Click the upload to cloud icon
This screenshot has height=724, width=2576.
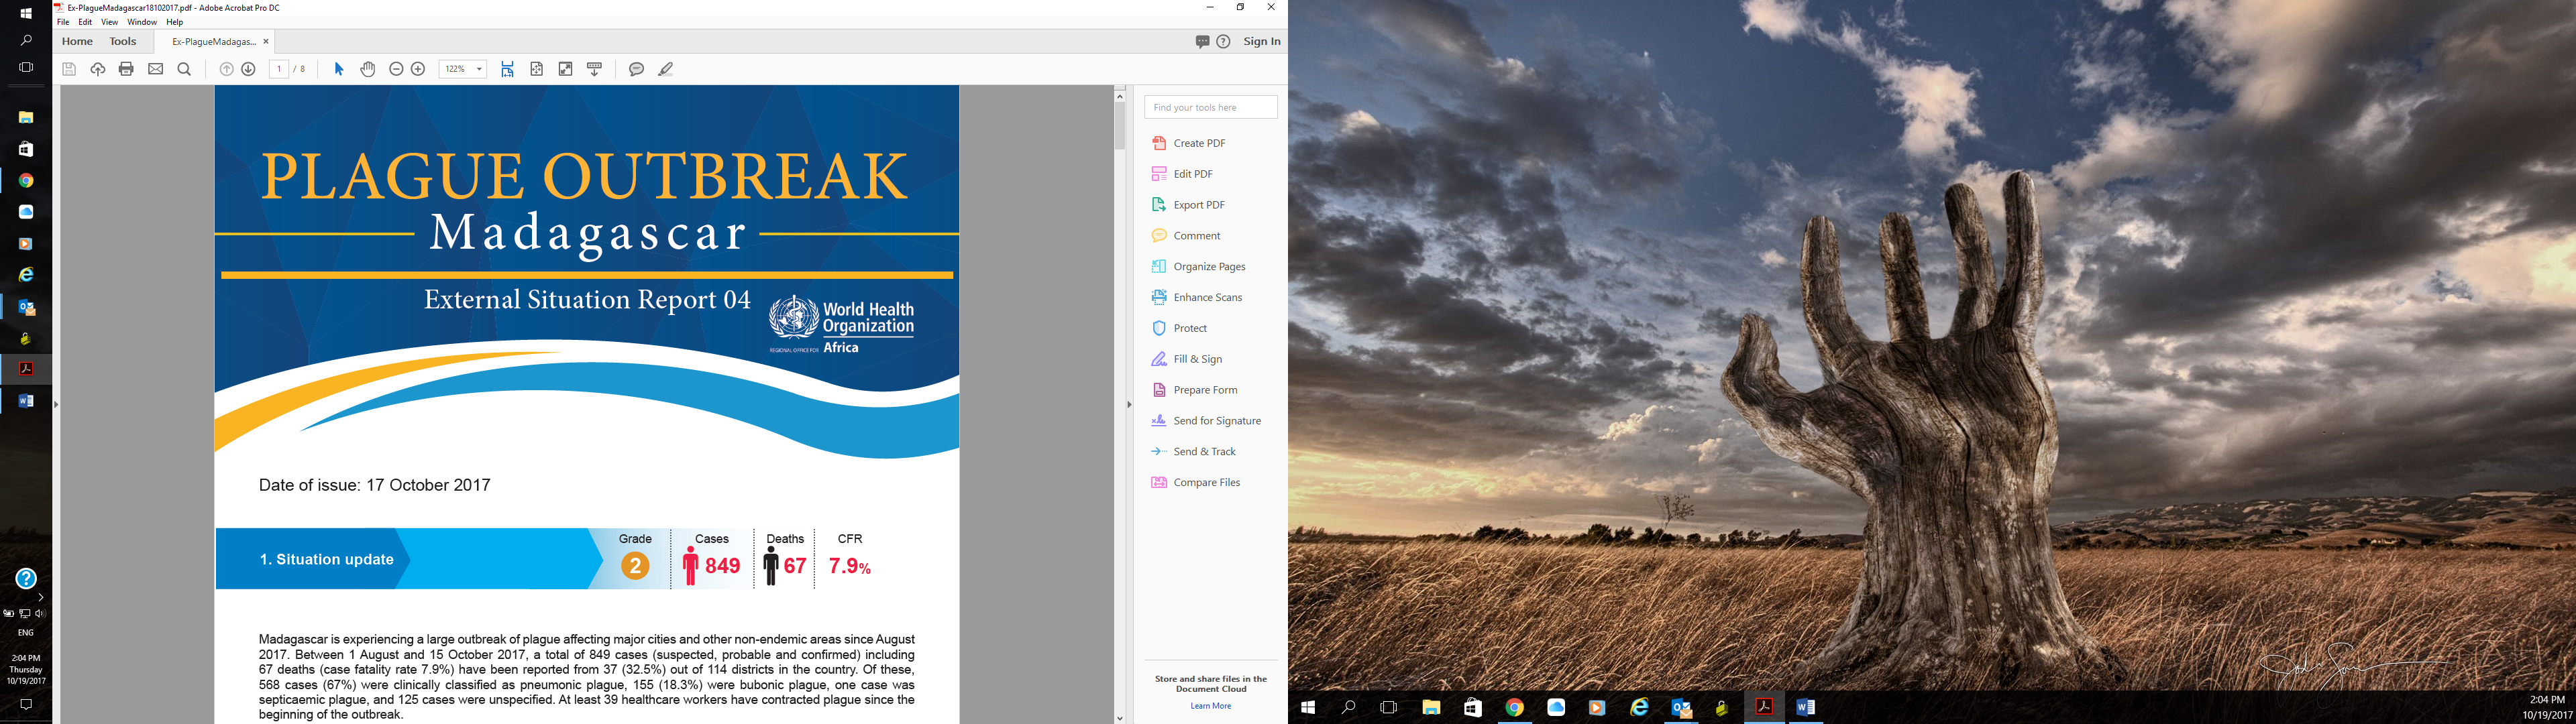[98, 69]
